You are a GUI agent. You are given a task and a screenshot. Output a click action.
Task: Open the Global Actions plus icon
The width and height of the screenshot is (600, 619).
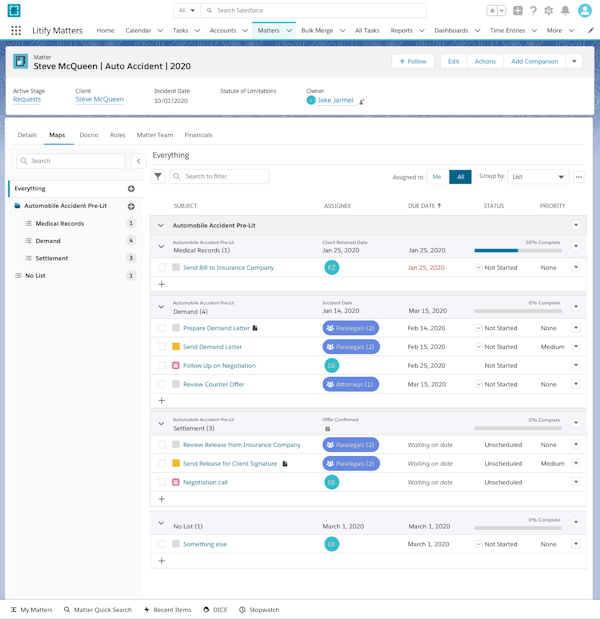pyautogui.click(x=518, y=11)
